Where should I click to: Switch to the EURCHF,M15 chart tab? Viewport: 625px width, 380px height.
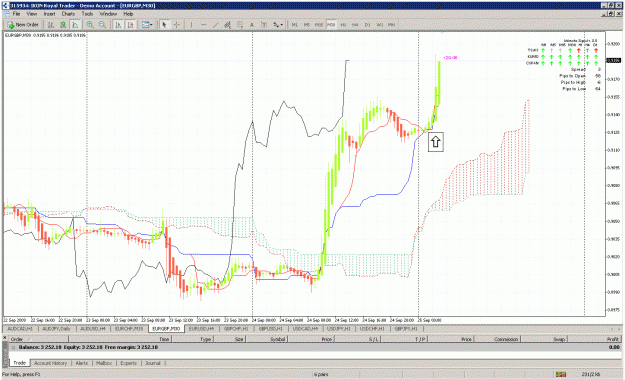tap(129, 329)
